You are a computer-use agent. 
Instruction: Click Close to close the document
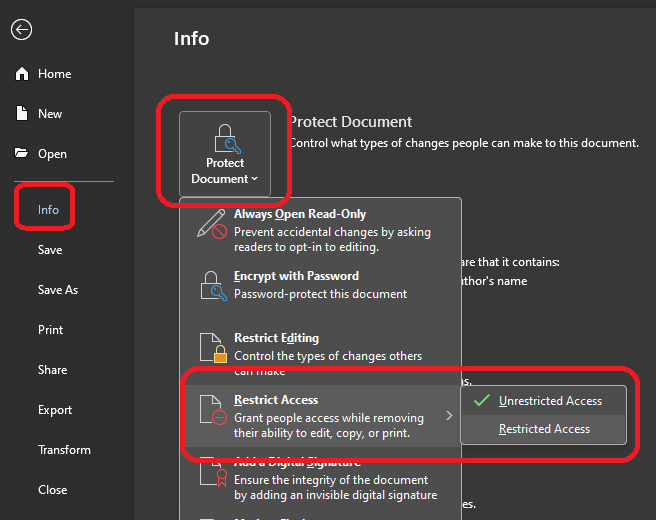pos(53,490)
